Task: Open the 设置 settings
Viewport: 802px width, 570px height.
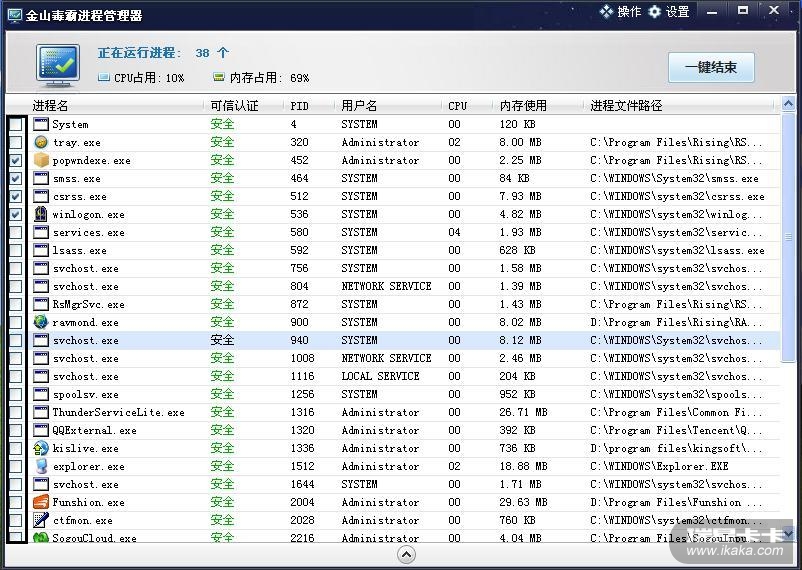Action: click(x=670, y=11)
